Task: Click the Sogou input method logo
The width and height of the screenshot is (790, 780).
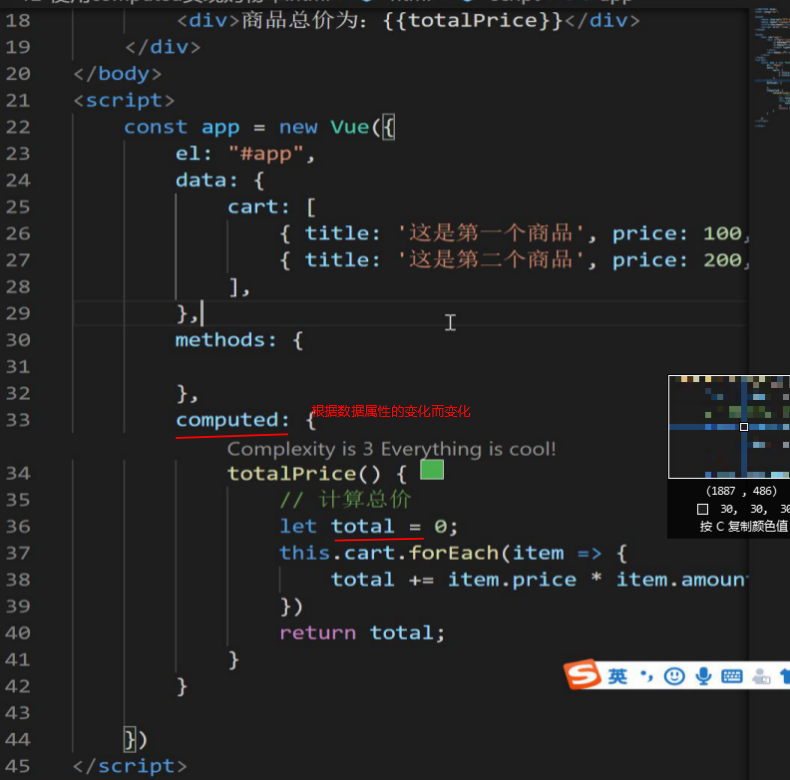Action: tap(582, 674)
